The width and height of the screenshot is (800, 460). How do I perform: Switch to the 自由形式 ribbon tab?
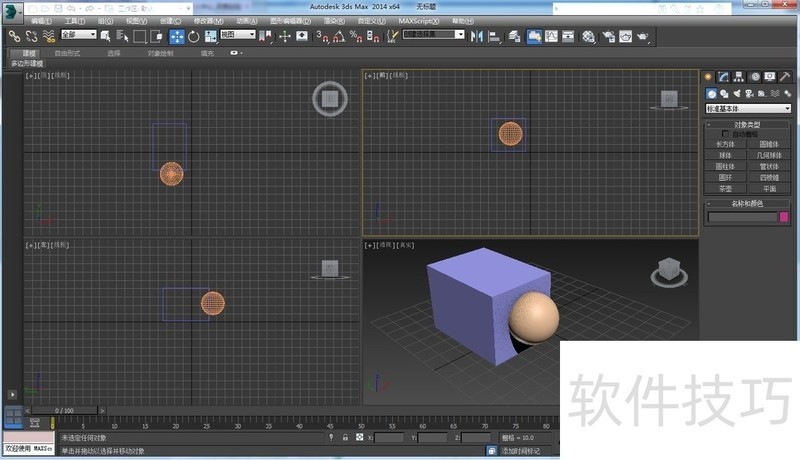68,52
